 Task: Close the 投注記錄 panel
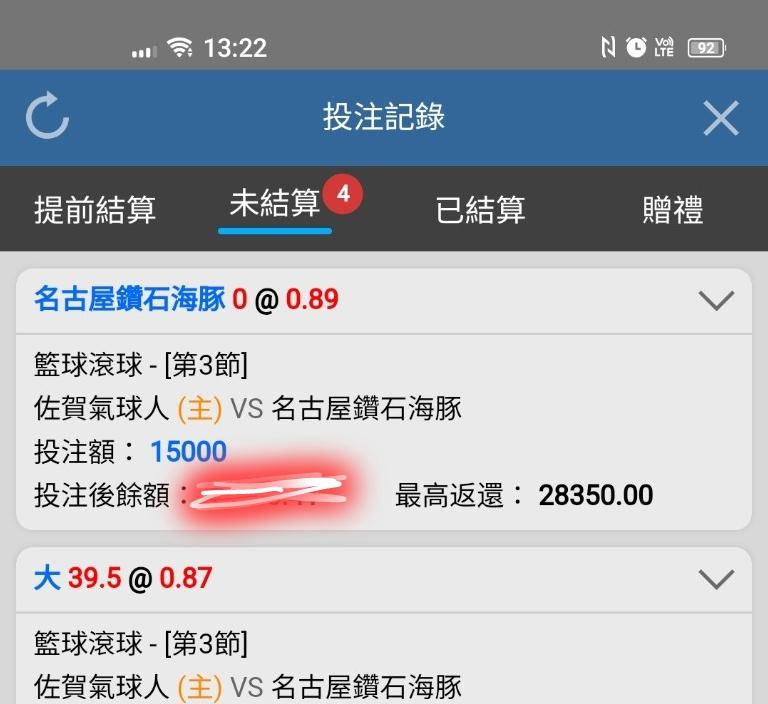(720, 118)
